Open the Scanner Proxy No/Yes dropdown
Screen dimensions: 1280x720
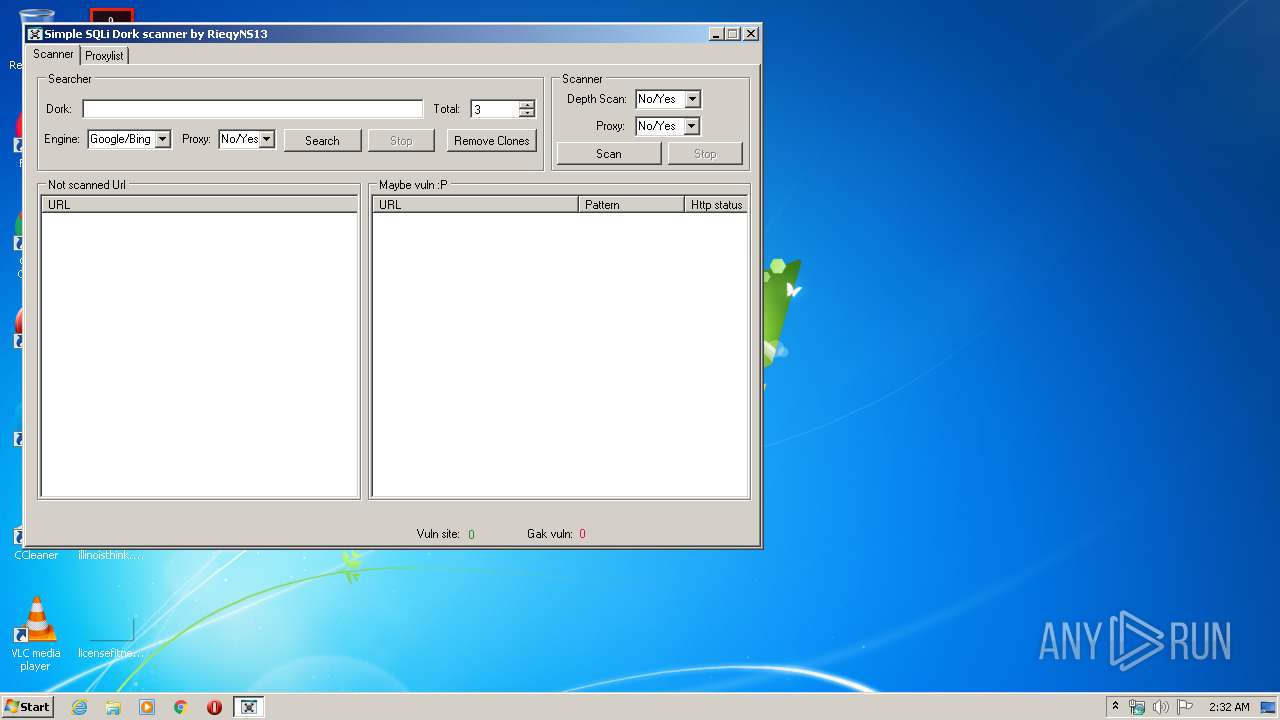click(x=692, y=126)
